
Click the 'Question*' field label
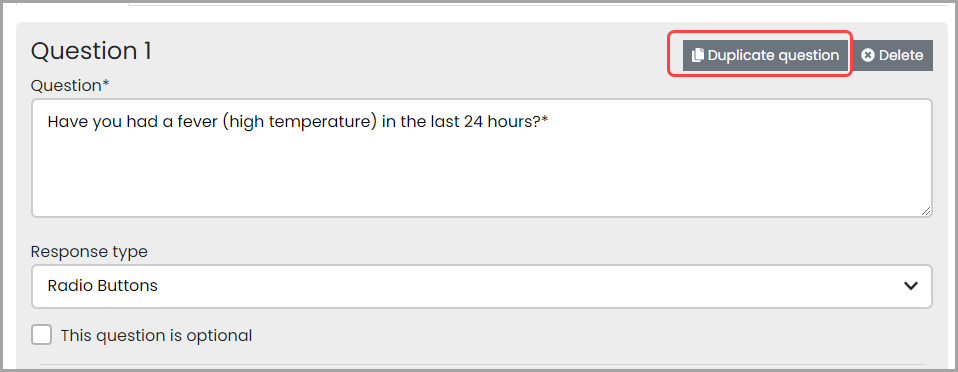click(x=70, y=86)
